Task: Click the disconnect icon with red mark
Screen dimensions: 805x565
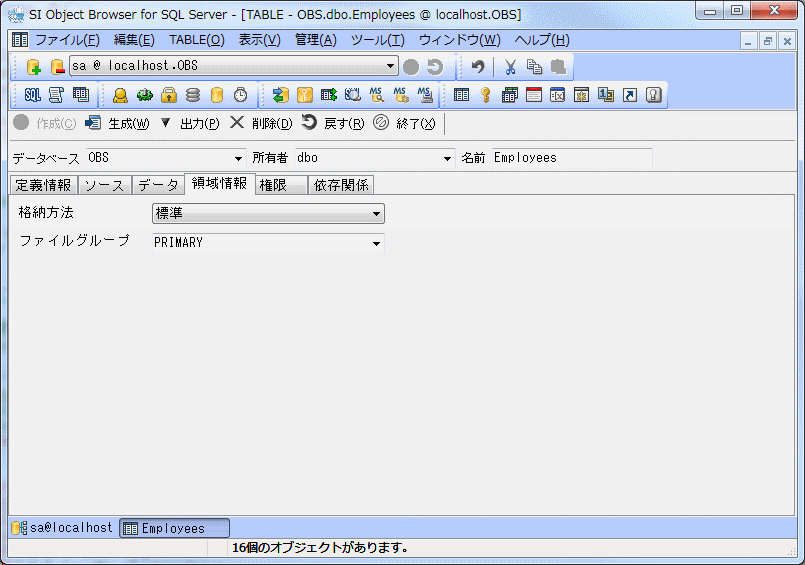Action: (57, 67)
